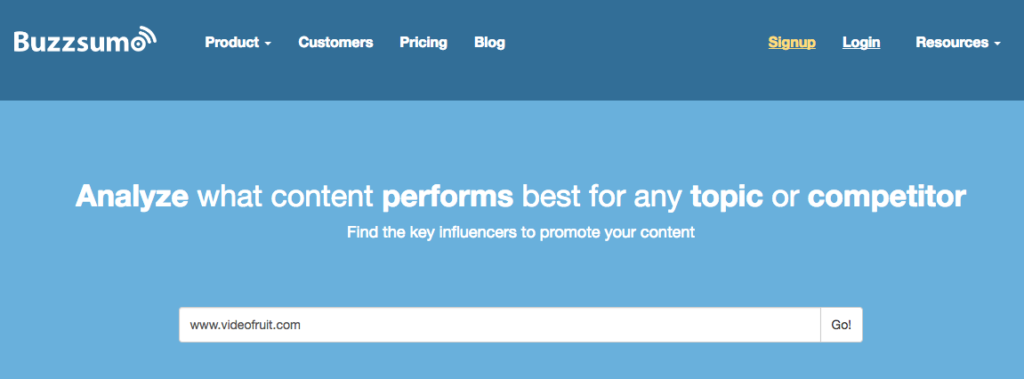Click the bold word Analyze in headline
This screenshot has height=379, width=1024.
[133, 197]
